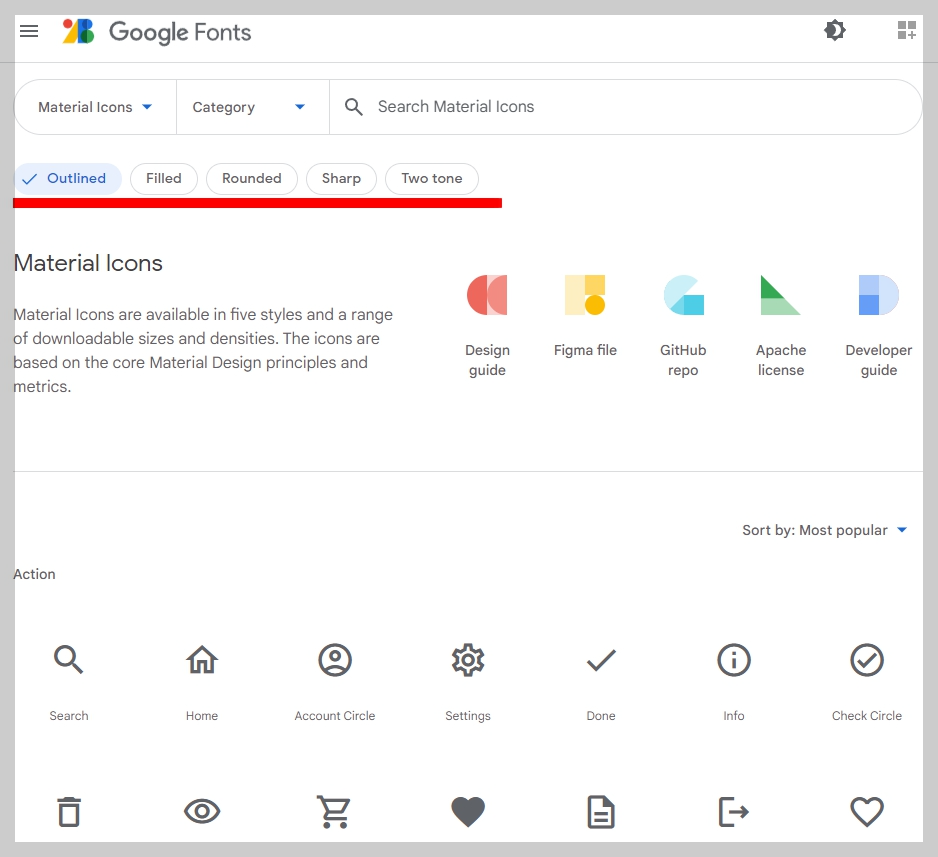Click the Google Fonts logo
The height and width of the screenshot is (857, 938).
[78, 31]
